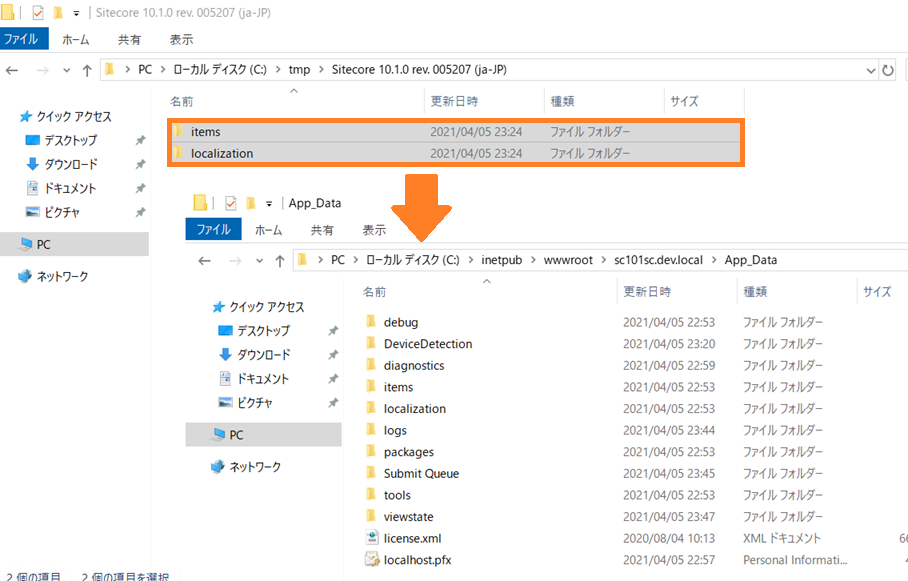Select localization folder in Sitecore window
The height and width of the screenshot is (581, 908).
point(455,154)
